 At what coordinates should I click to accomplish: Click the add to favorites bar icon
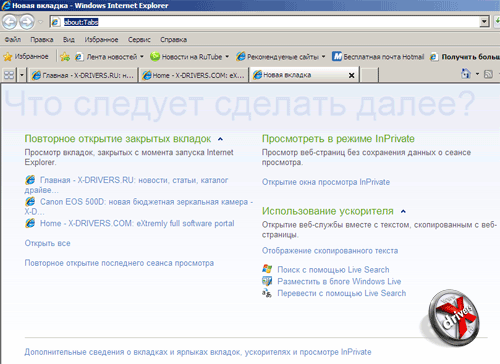tap(65, 57)
